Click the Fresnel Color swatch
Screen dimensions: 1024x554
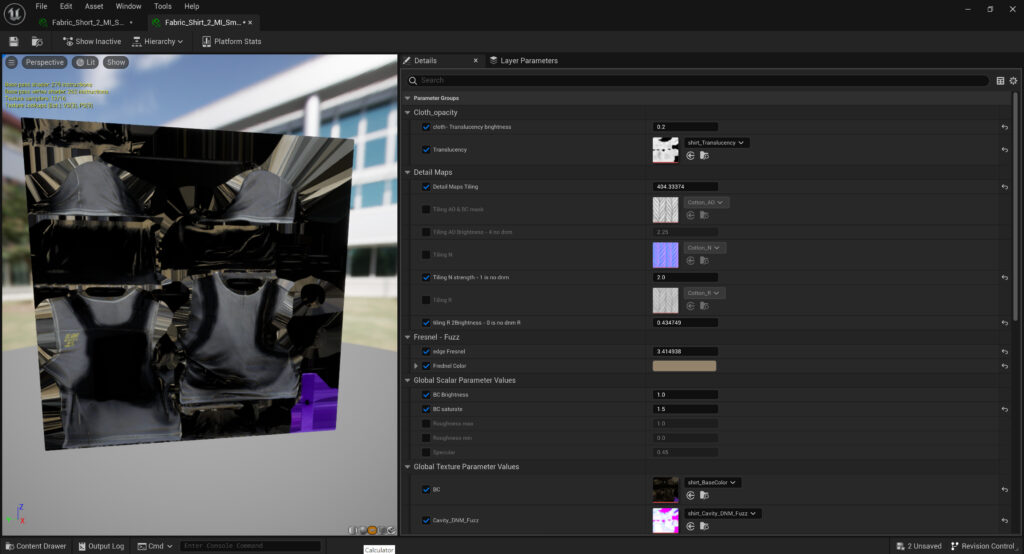pyautogui.click(x=684, y=366)
